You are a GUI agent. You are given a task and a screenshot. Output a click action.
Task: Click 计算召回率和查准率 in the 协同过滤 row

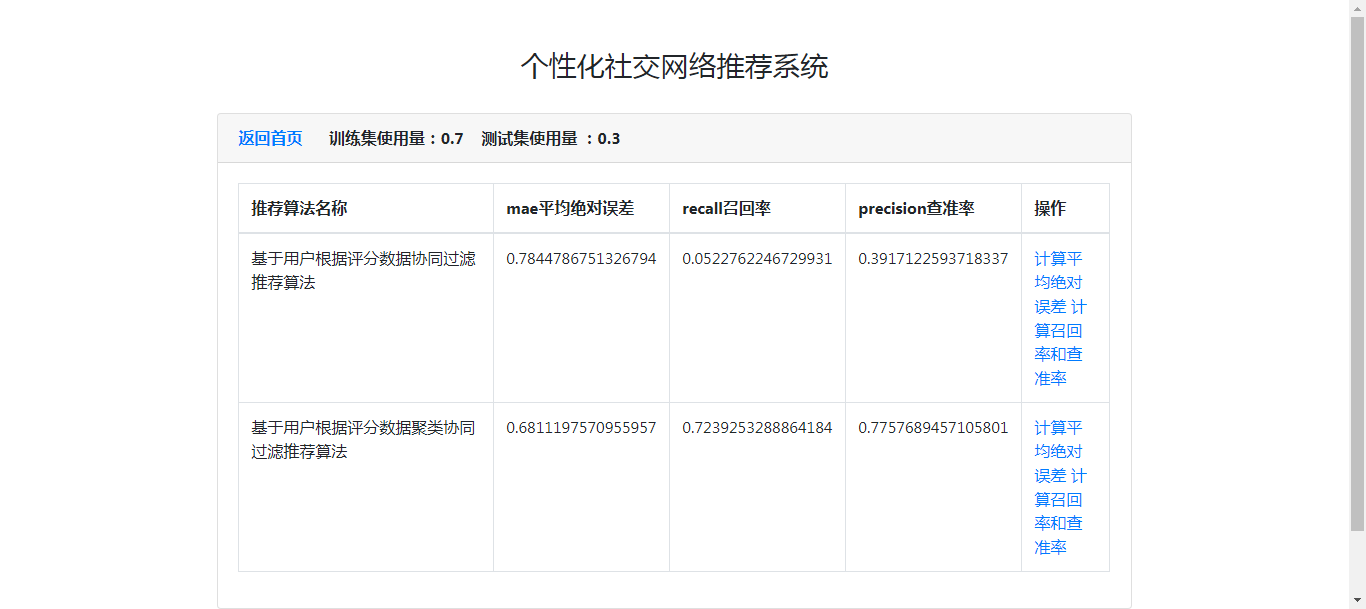(x=1060, y=342)
